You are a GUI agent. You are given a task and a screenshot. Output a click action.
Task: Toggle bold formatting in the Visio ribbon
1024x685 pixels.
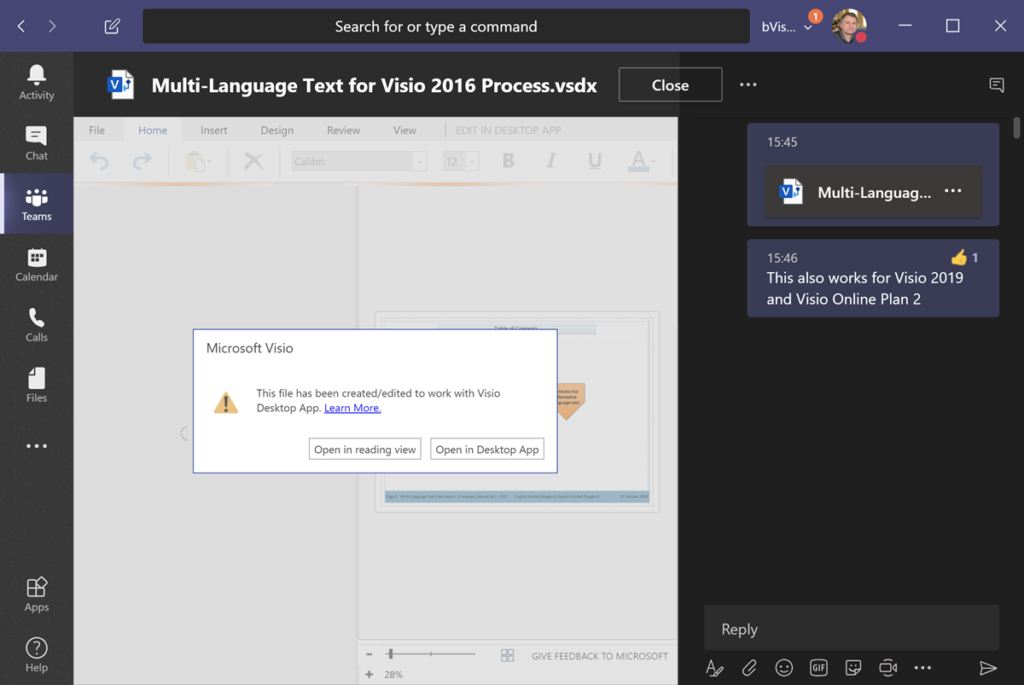click(x=508, y=161)
